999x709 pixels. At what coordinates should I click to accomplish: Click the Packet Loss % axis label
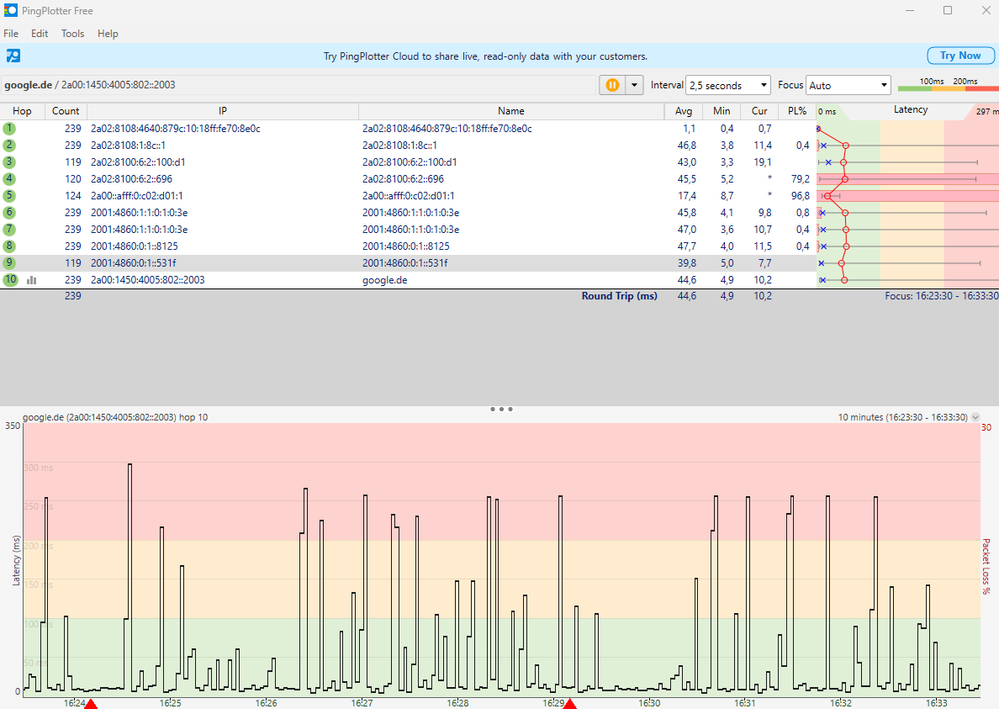986,566
